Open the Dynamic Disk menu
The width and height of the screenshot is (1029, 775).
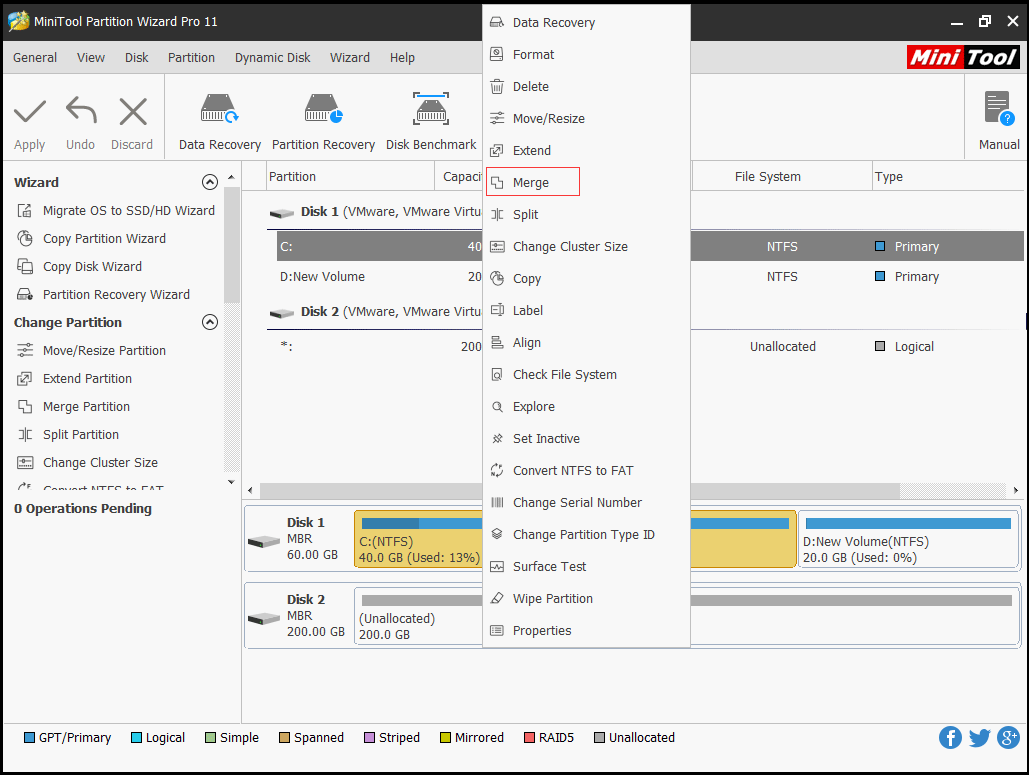(272, 58)
